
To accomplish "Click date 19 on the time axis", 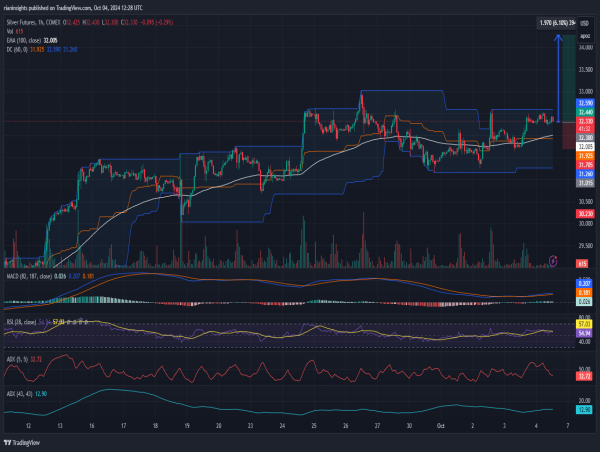I will coord(187,426).
